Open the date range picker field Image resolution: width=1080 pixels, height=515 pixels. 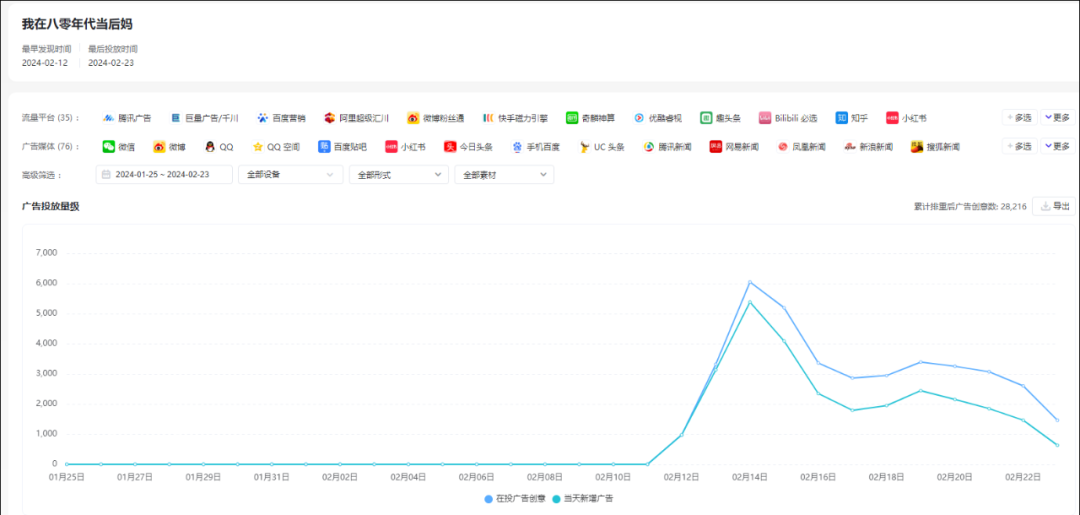pos(165,175)
